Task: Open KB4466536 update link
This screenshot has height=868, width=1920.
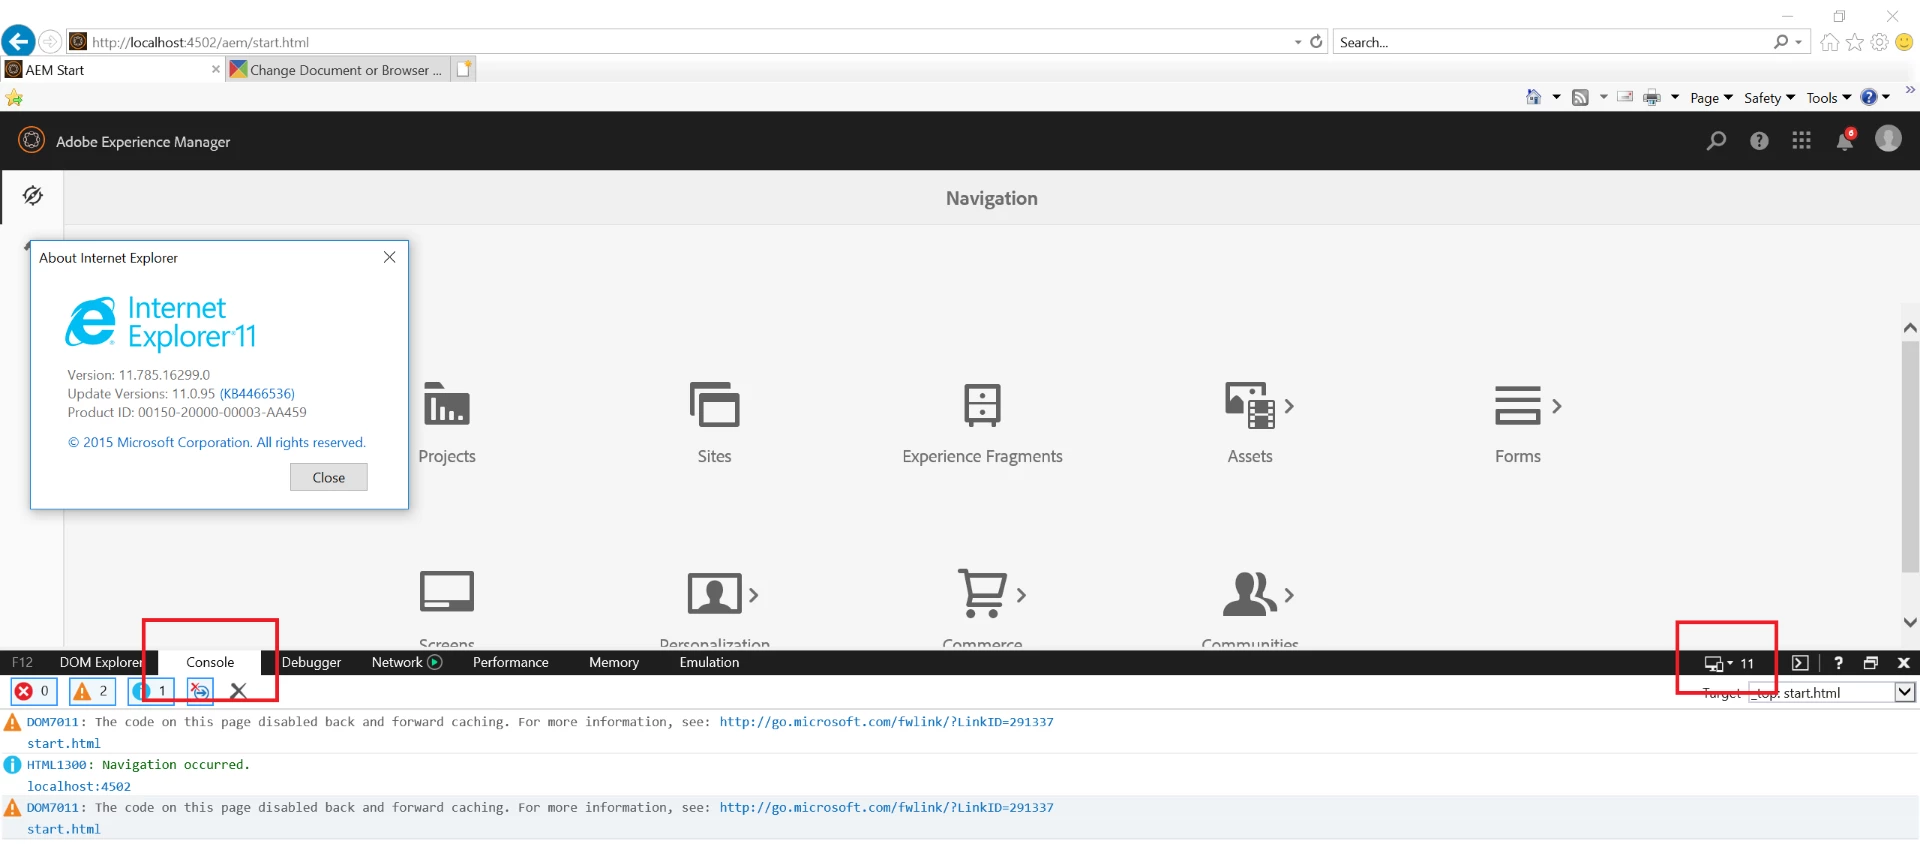Action: pyautogui.click(x=257, y=394)
